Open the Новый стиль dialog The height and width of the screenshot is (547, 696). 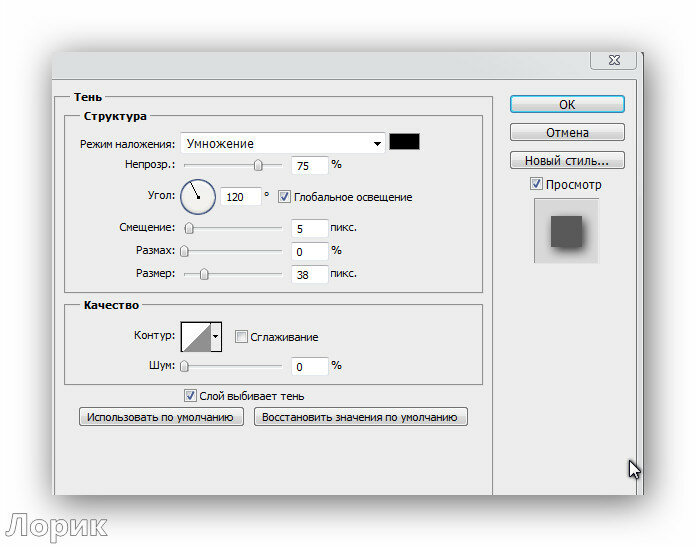click(x=567, y=160)
